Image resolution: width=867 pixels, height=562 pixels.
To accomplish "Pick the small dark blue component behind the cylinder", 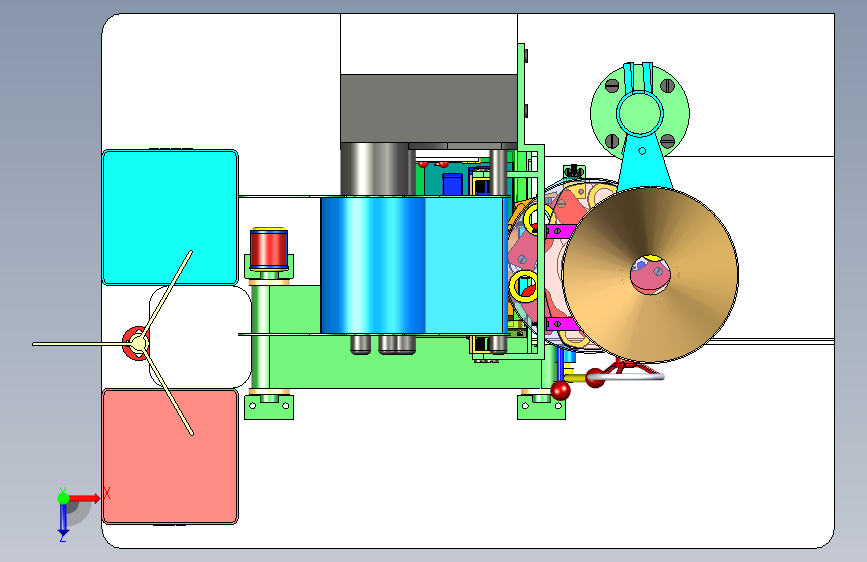I will click(x=452, y=184).
